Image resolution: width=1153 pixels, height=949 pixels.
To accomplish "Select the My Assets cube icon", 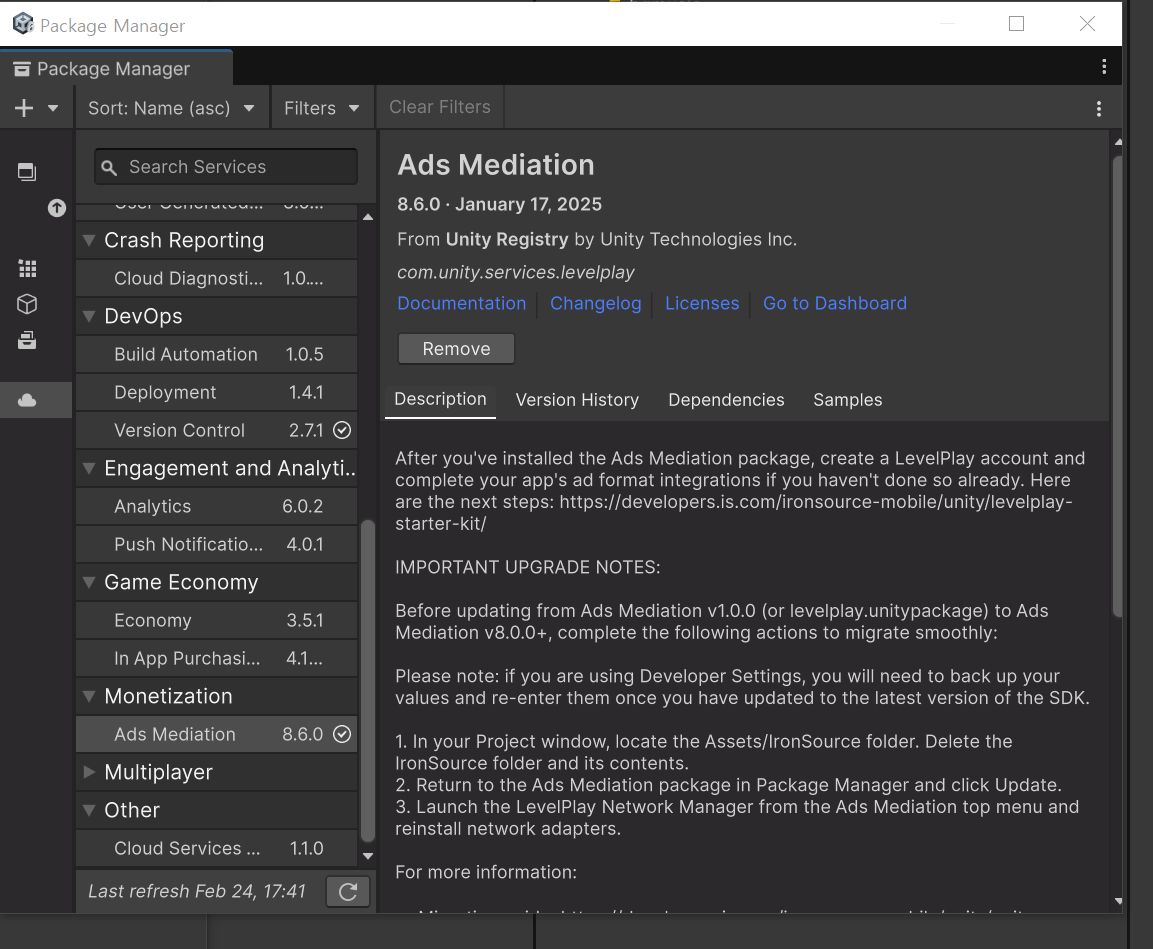I will click(x=27, y=304).
